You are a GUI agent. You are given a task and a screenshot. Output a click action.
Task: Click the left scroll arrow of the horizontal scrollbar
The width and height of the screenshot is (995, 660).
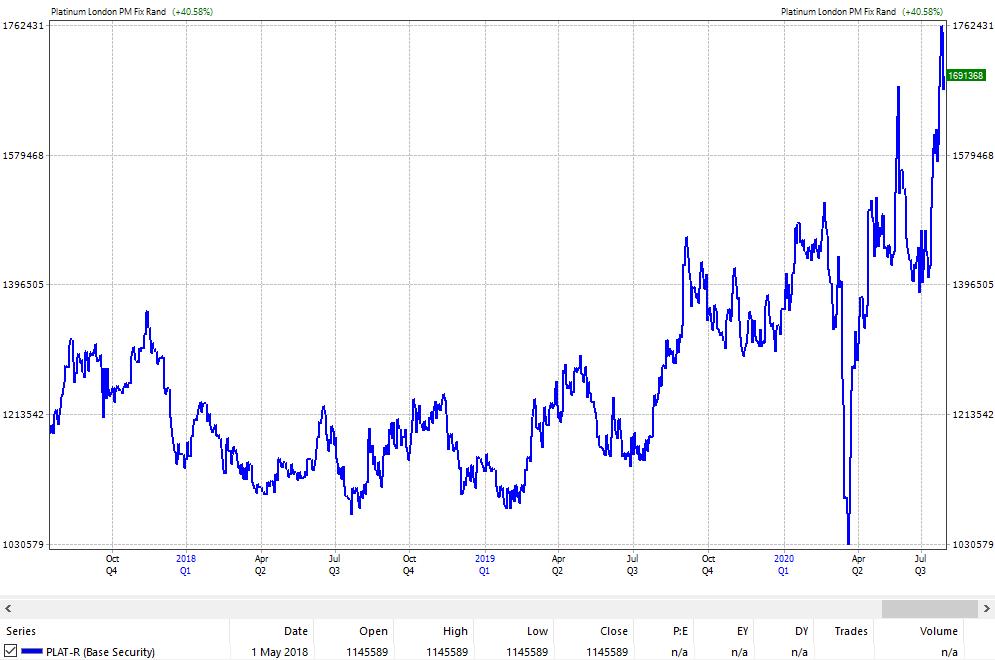pyautogui.click(x=8, y=608)
